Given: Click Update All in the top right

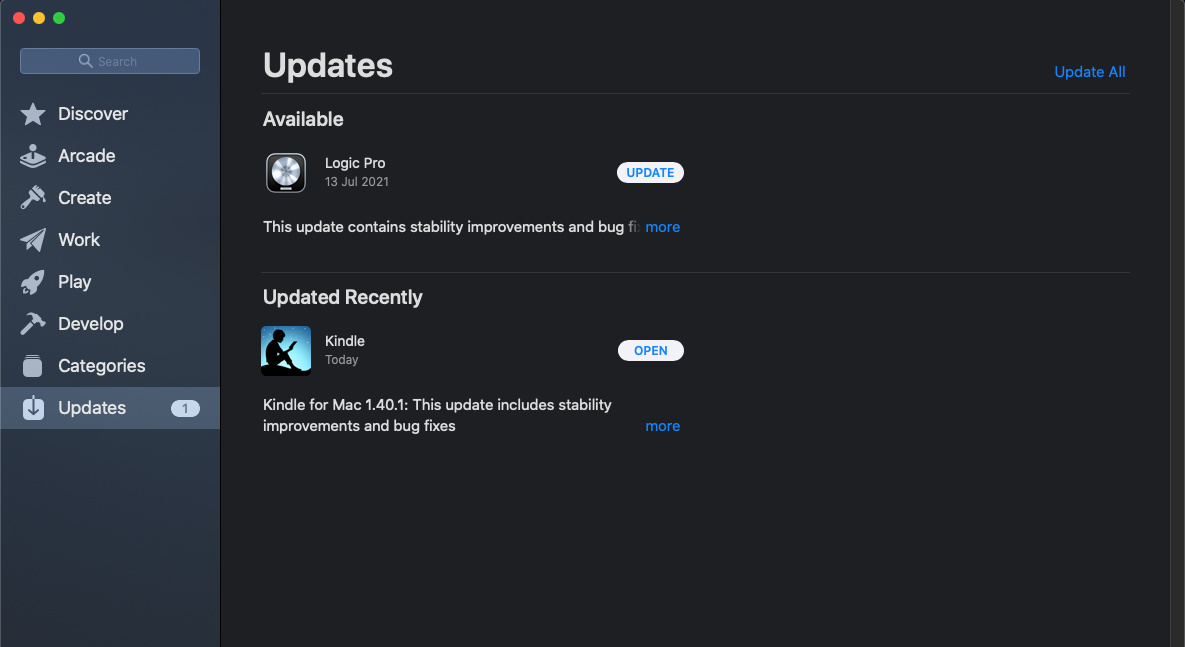Looking at the screenshot, I should [x=1089, y=71].
